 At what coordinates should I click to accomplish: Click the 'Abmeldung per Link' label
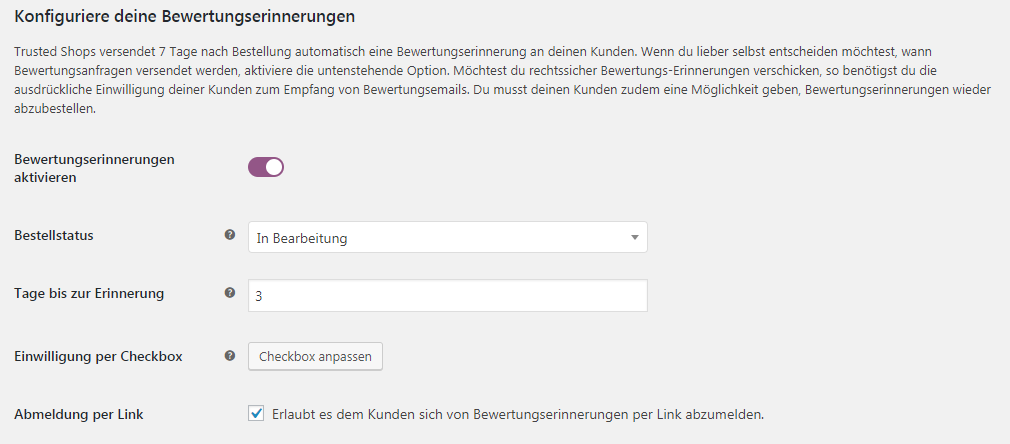click(x=79, y=414)
